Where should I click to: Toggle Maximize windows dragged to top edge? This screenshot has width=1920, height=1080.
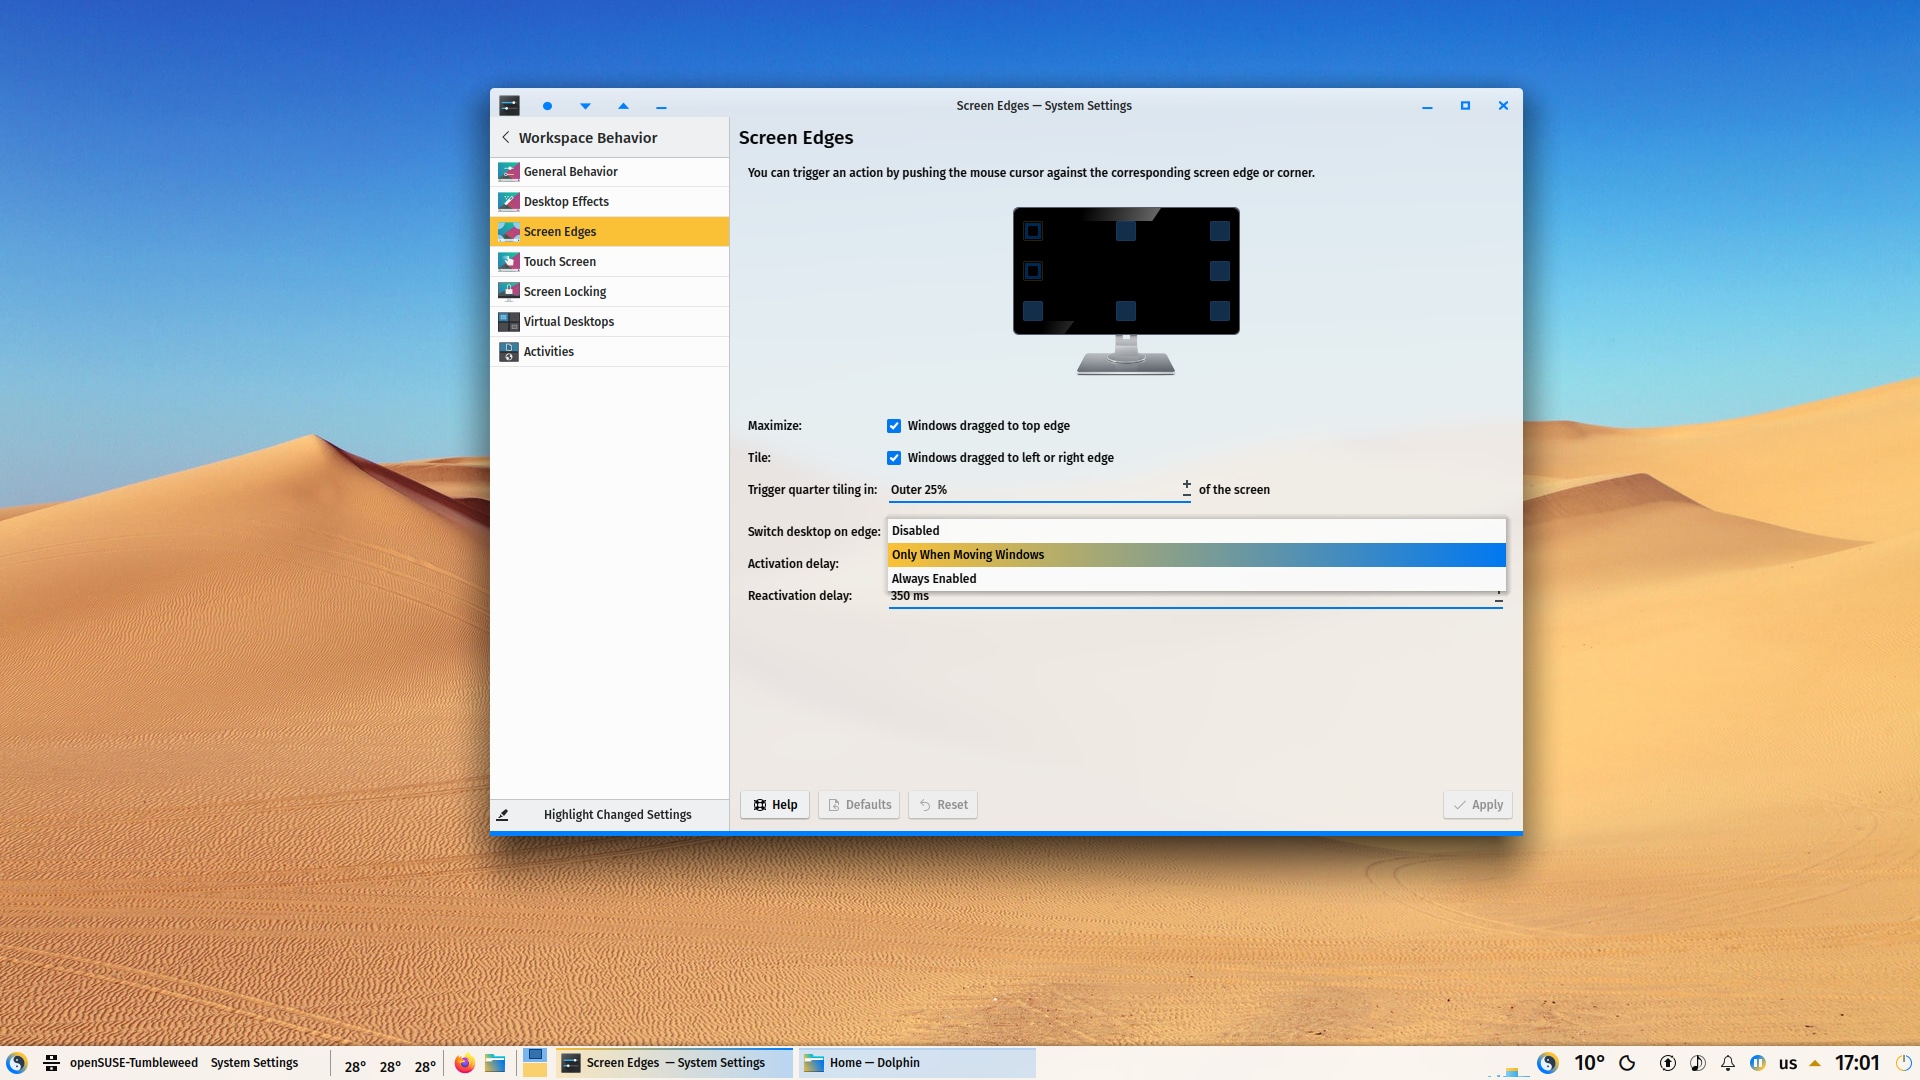(894, 426)
